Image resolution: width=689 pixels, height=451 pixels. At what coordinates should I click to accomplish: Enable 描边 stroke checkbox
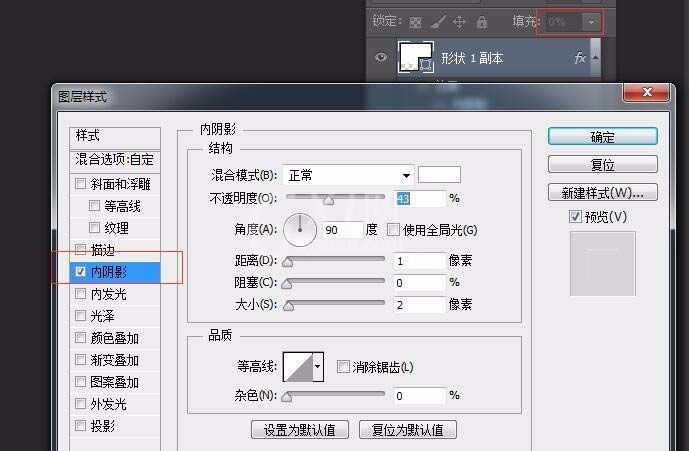pos(80,250)
